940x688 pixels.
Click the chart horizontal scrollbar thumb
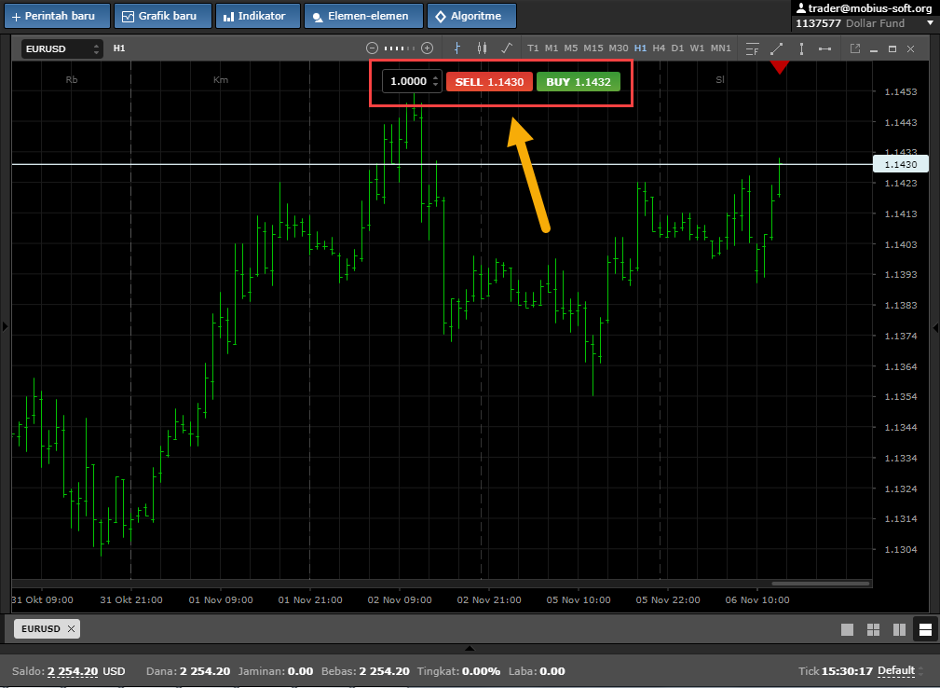pos(820,583)
